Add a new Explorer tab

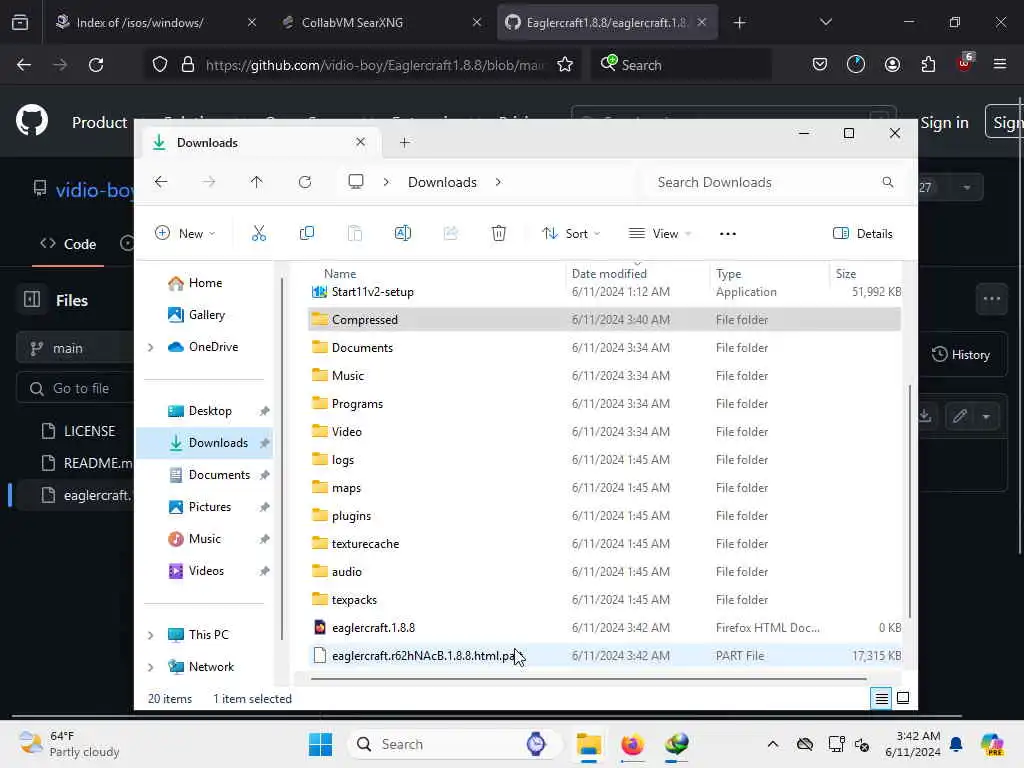405,142
